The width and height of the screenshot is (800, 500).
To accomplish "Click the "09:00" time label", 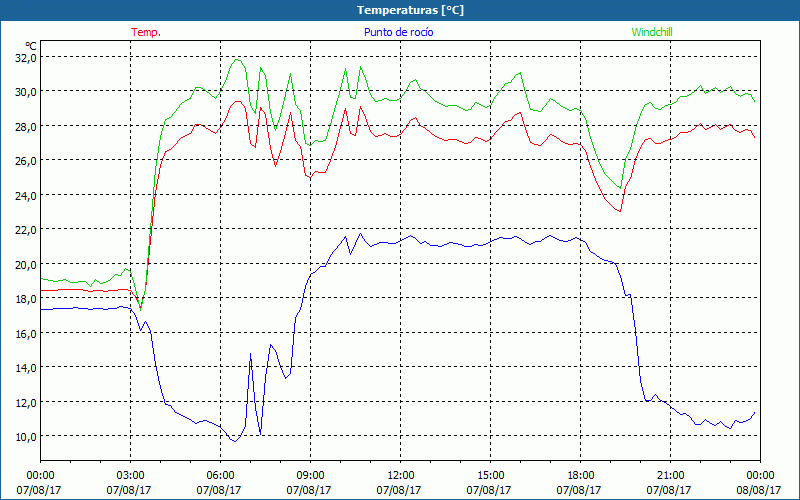I will pos(310,475).
